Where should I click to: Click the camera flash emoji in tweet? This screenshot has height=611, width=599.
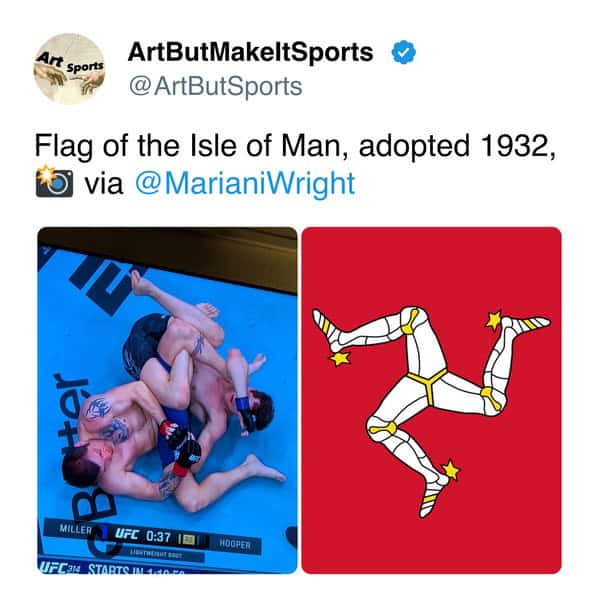[x=54, y=181]
